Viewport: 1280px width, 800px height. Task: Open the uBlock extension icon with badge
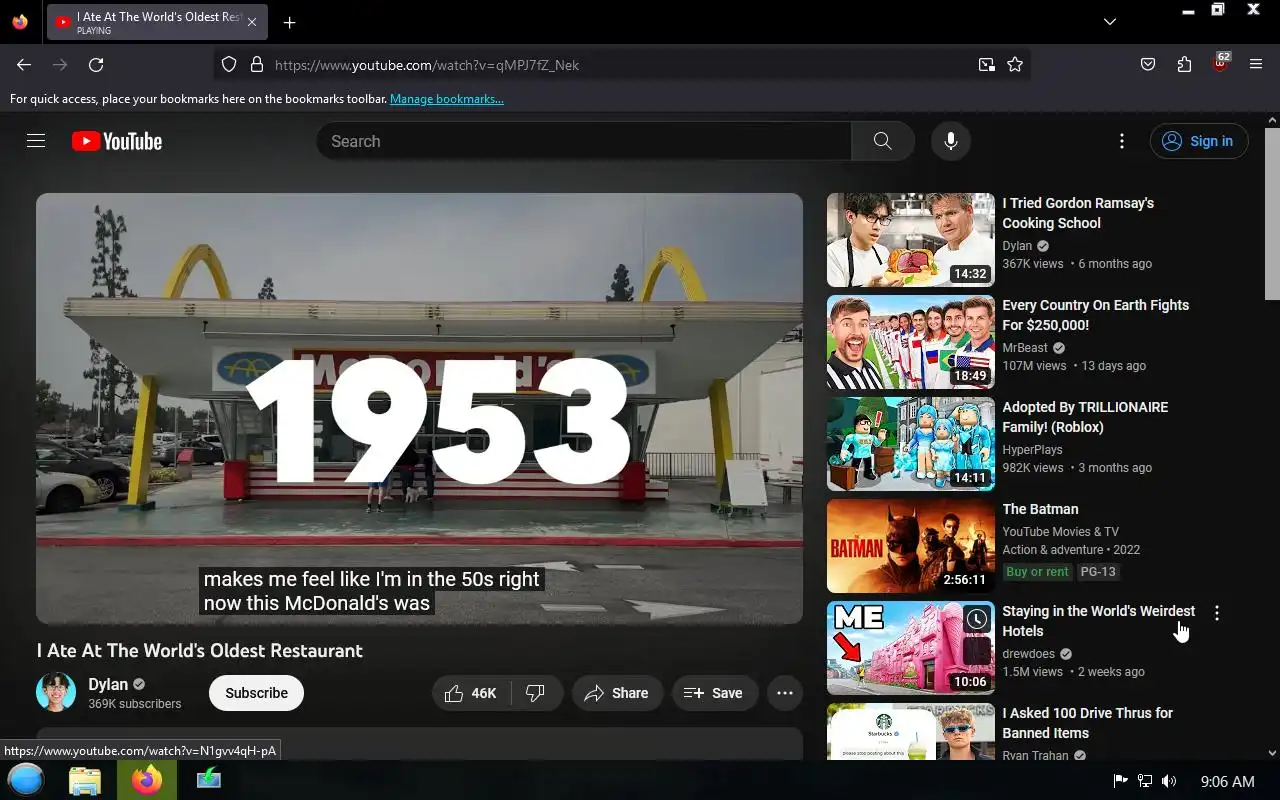(1220, 63)
